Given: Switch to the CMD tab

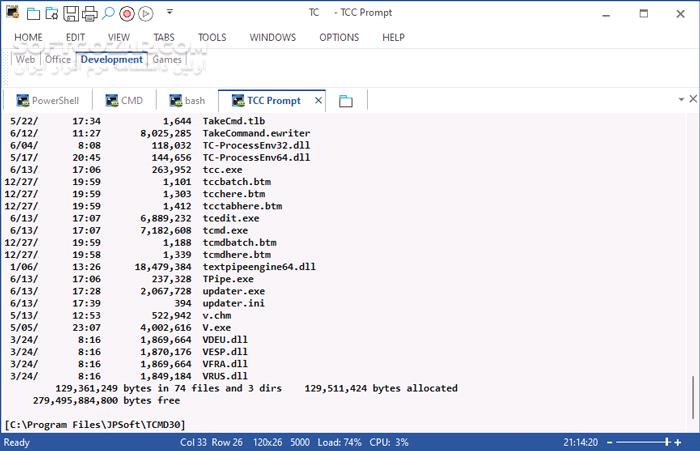Looking at the screenshot, I should pos(124,100).
